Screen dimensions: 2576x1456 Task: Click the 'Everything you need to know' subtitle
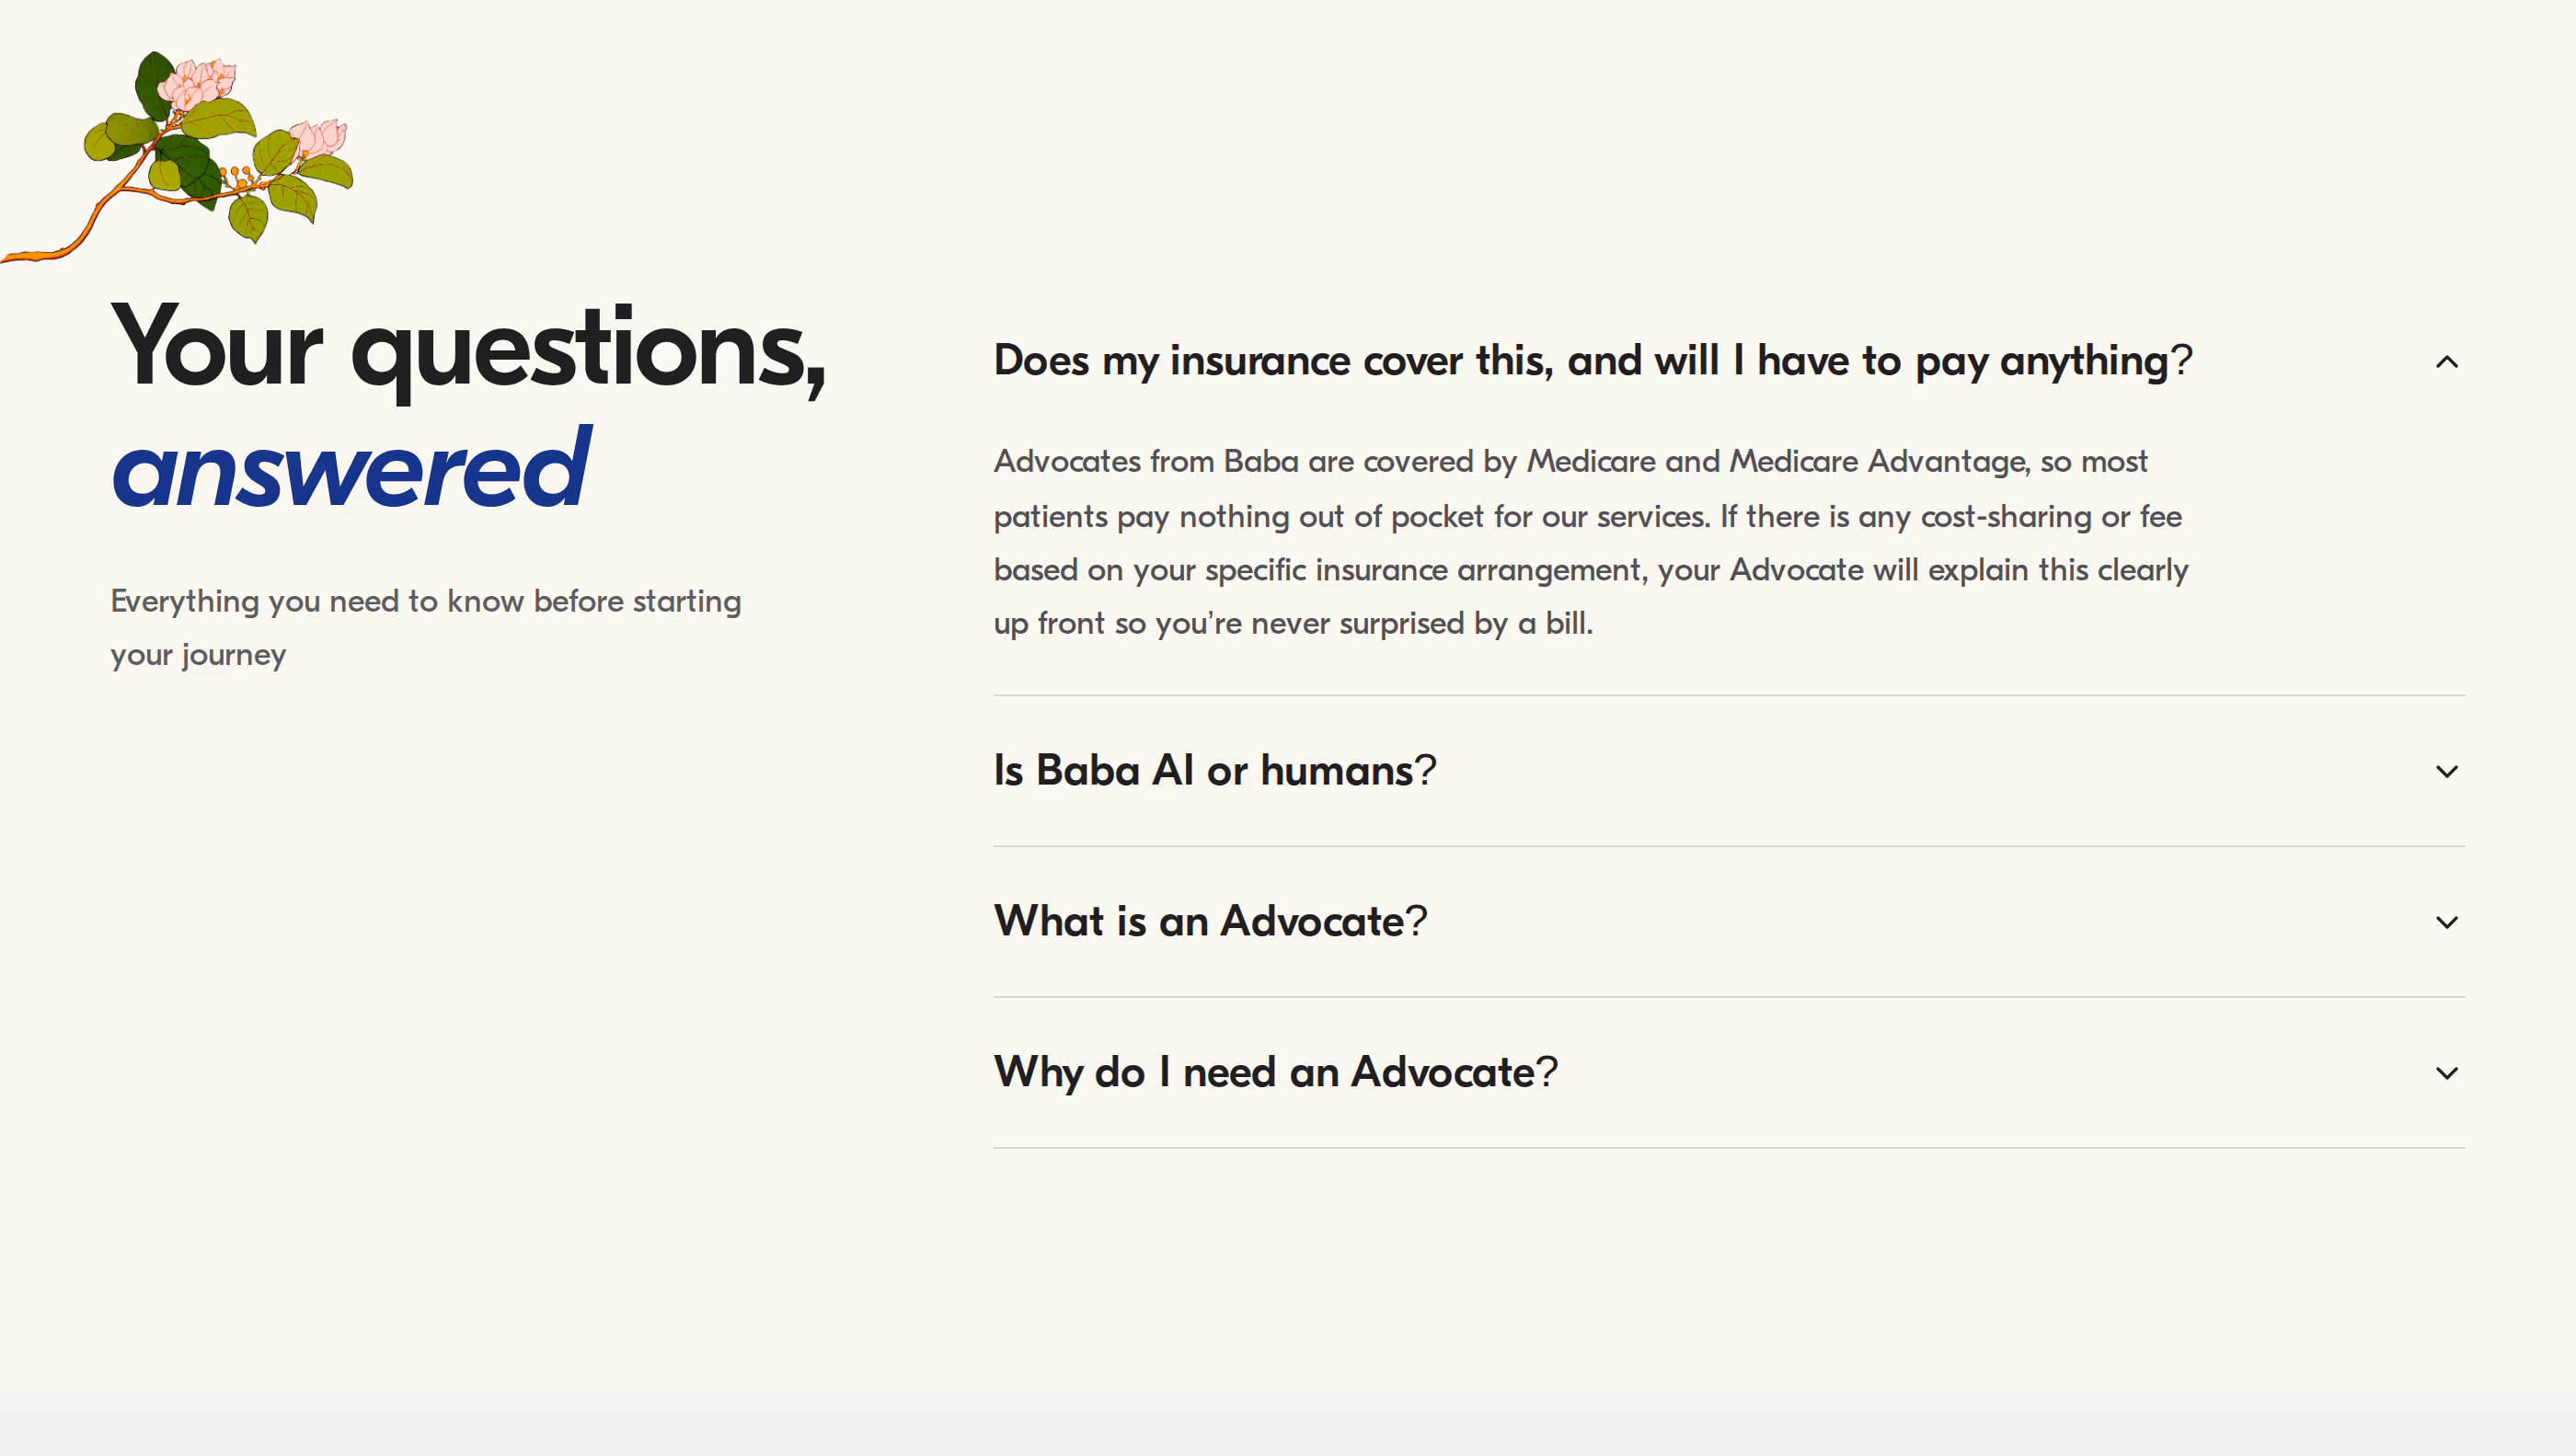(425, 601)
